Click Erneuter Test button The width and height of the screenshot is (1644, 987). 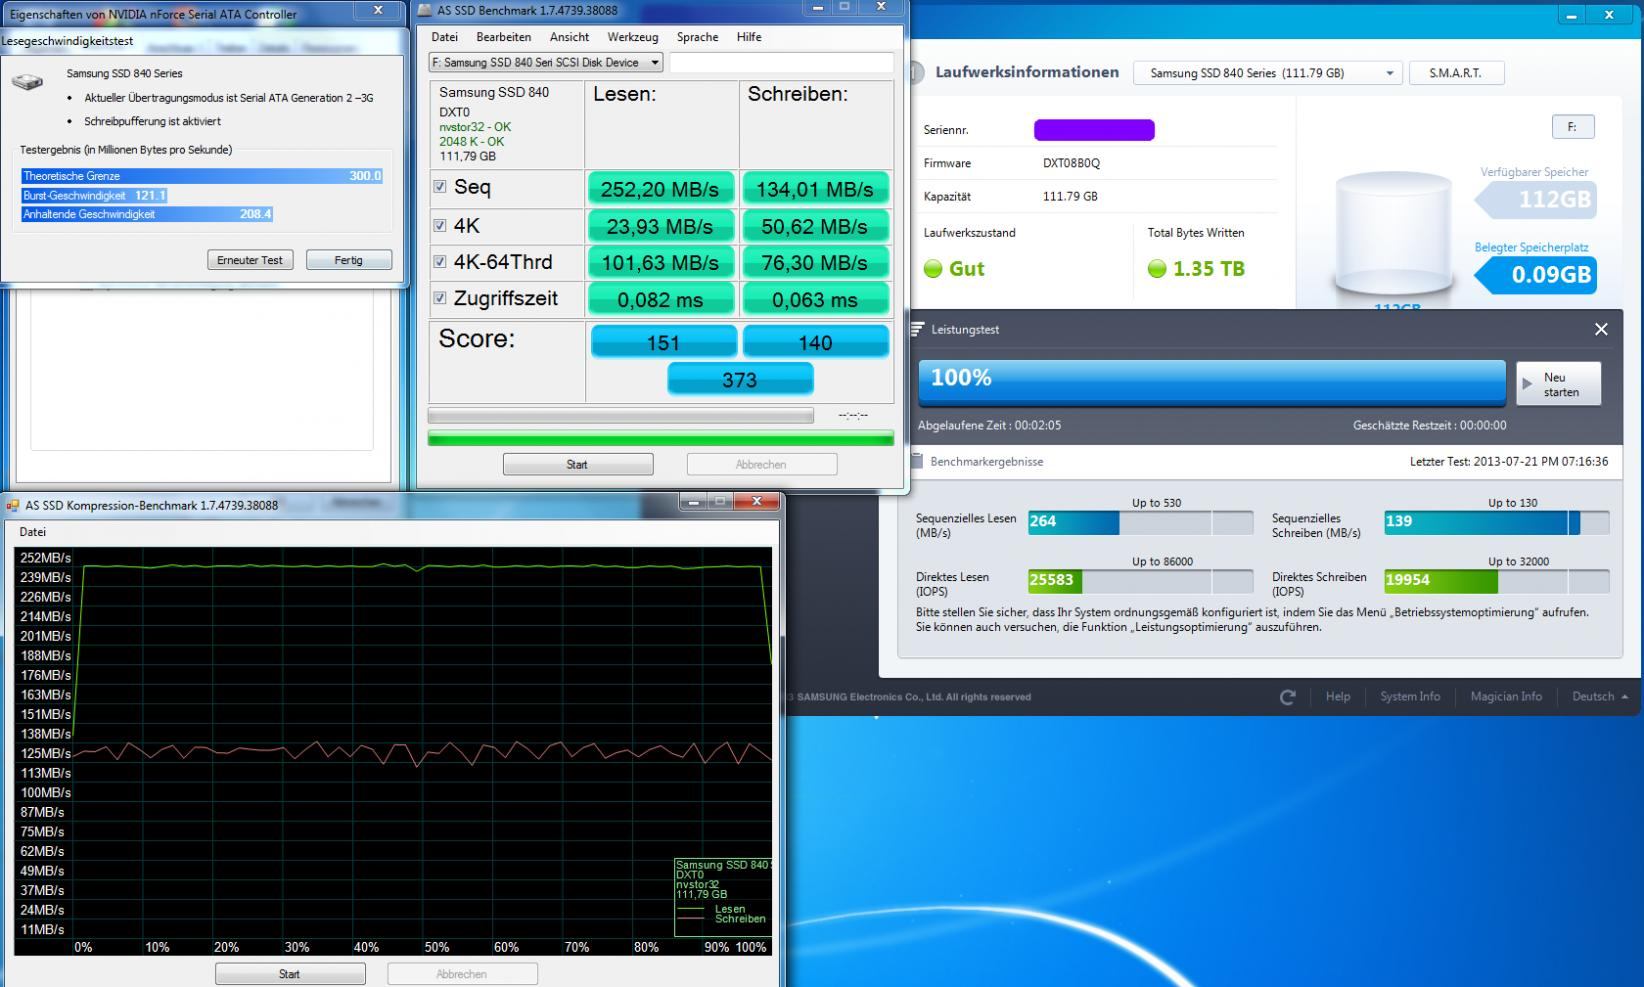(250, 260)
